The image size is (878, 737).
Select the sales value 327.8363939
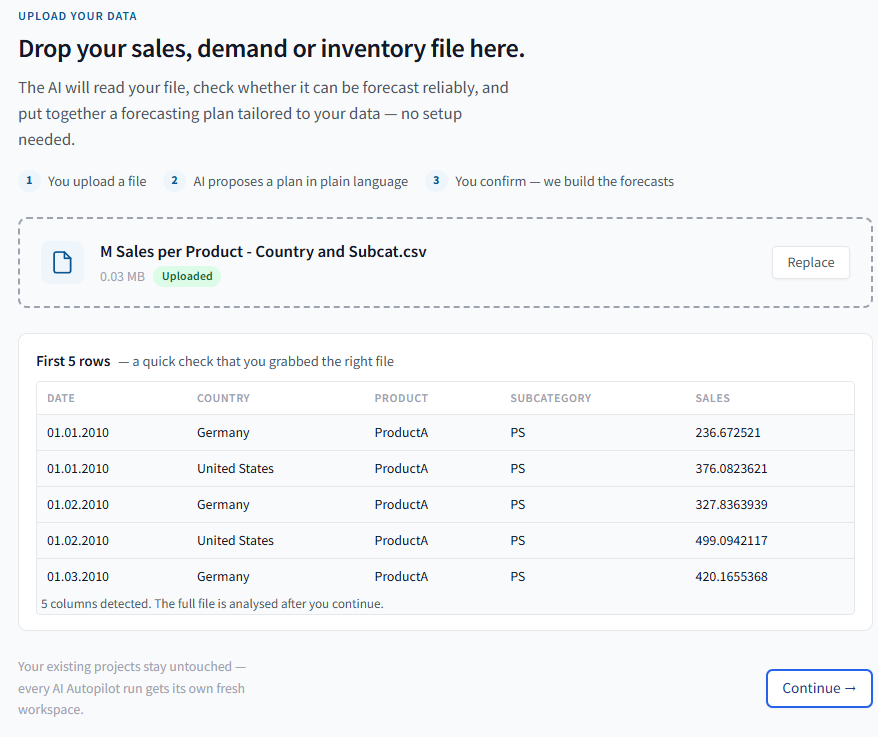tap(731, 505)
